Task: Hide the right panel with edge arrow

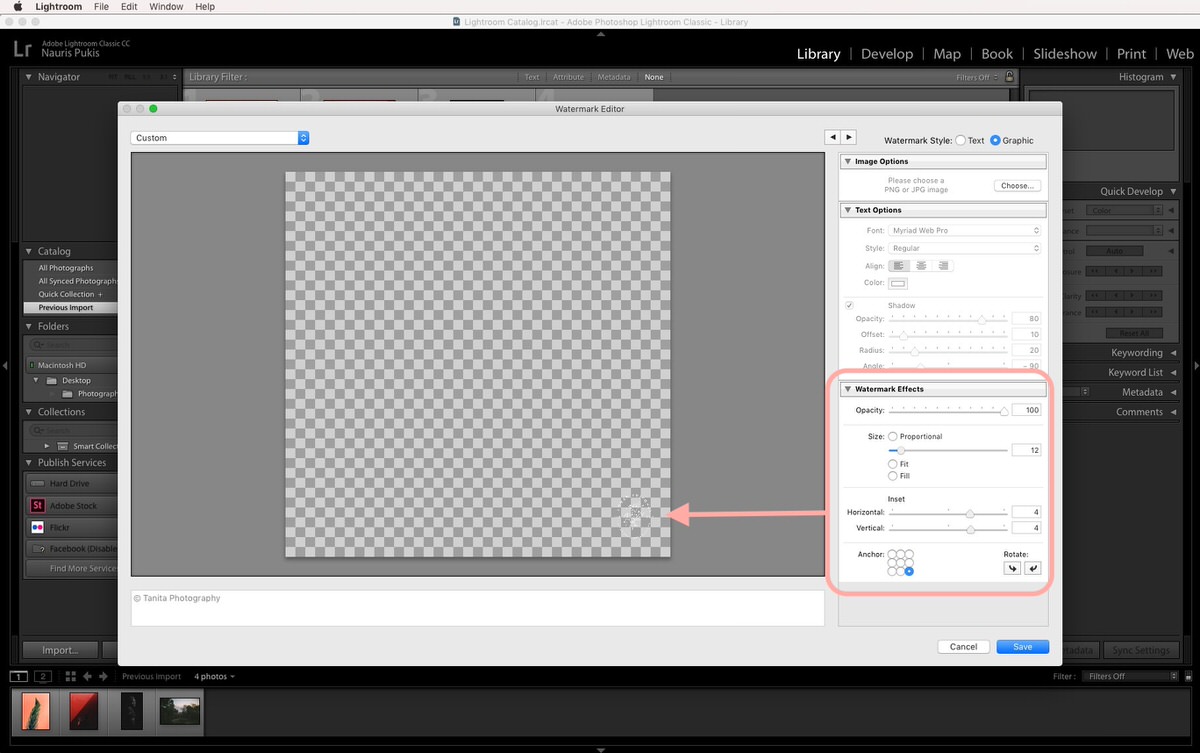Action: 1194,364
